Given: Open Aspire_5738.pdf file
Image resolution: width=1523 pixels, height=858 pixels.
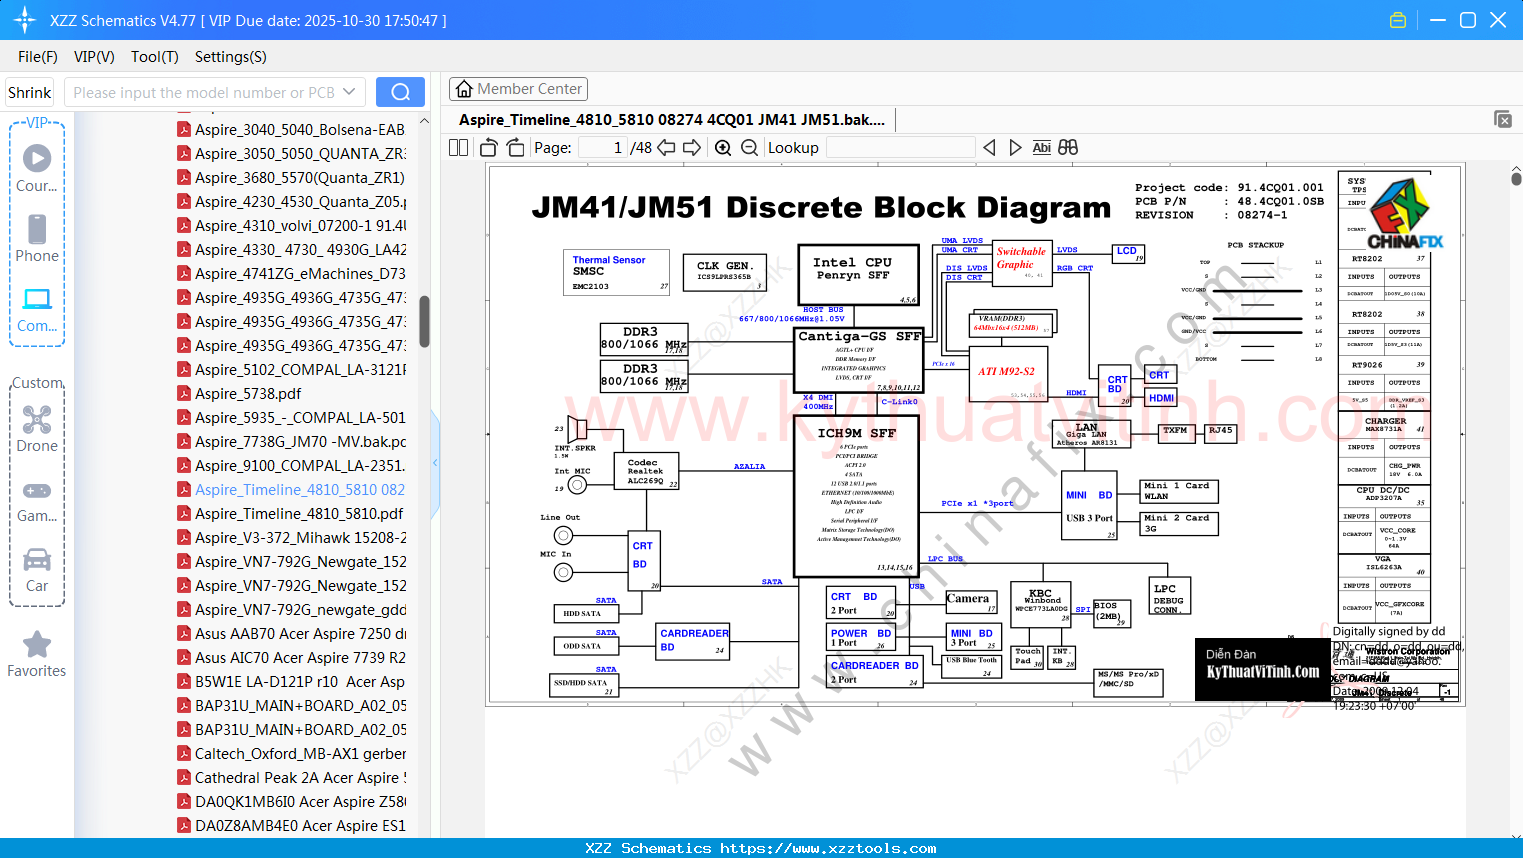Looking at the screenshot, I should [x=248, y=393].
